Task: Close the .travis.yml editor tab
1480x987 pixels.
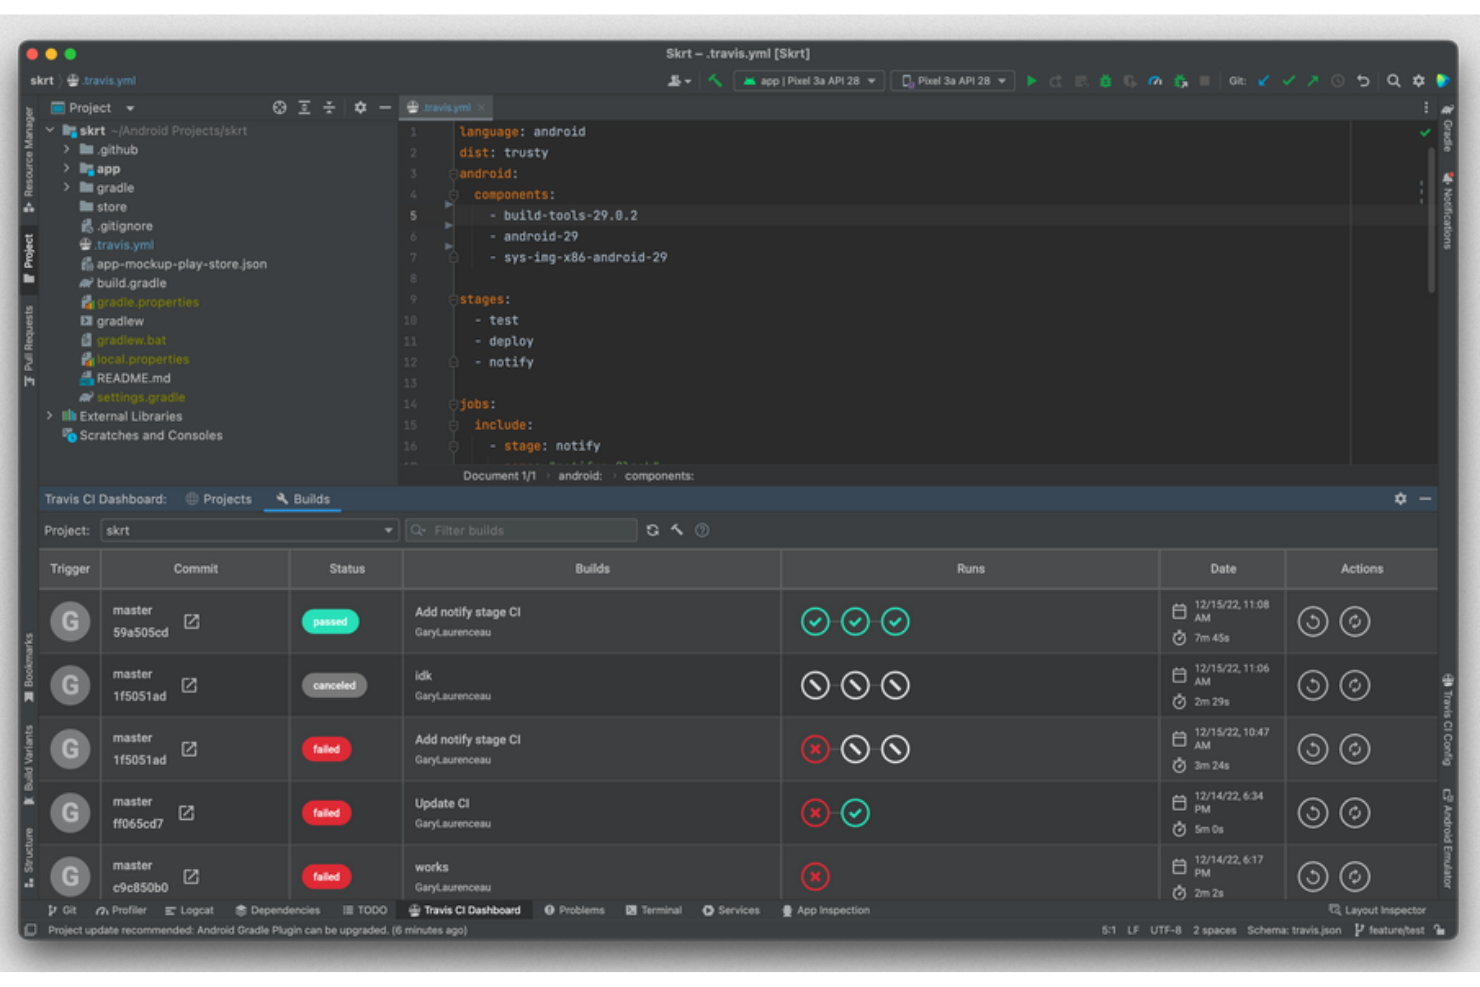Action: pyautogui.click(x=482, y=108)
